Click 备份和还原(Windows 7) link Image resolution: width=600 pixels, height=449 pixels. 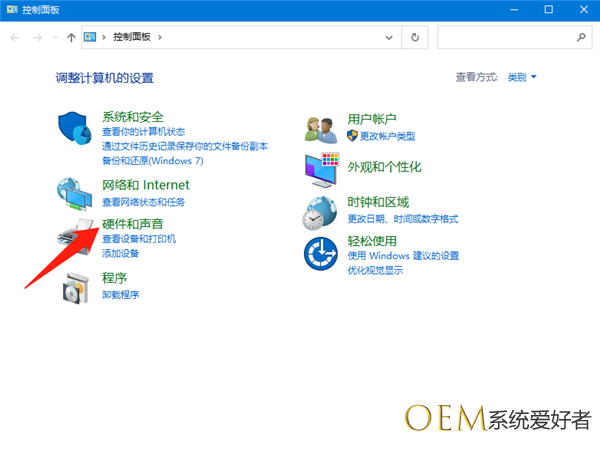coord(152,160)
